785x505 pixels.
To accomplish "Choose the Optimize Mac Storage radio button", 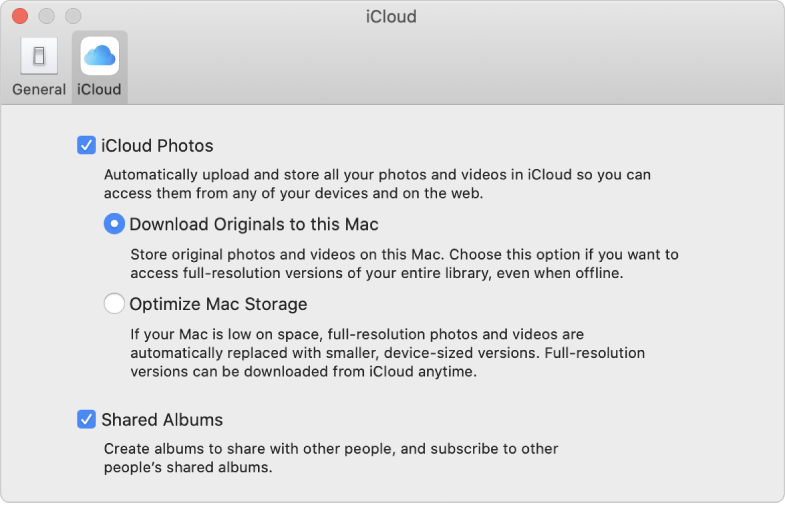I will pos(115,303).
